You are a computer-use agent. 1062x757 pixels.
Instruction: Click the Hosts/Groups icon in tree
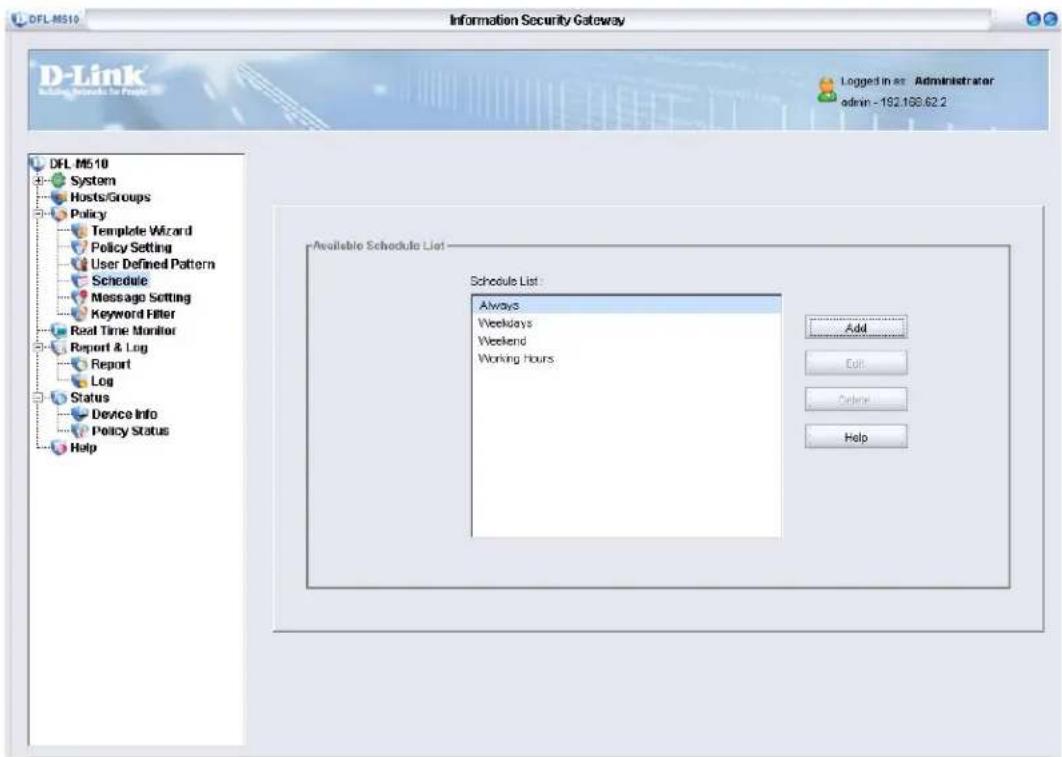59,197
